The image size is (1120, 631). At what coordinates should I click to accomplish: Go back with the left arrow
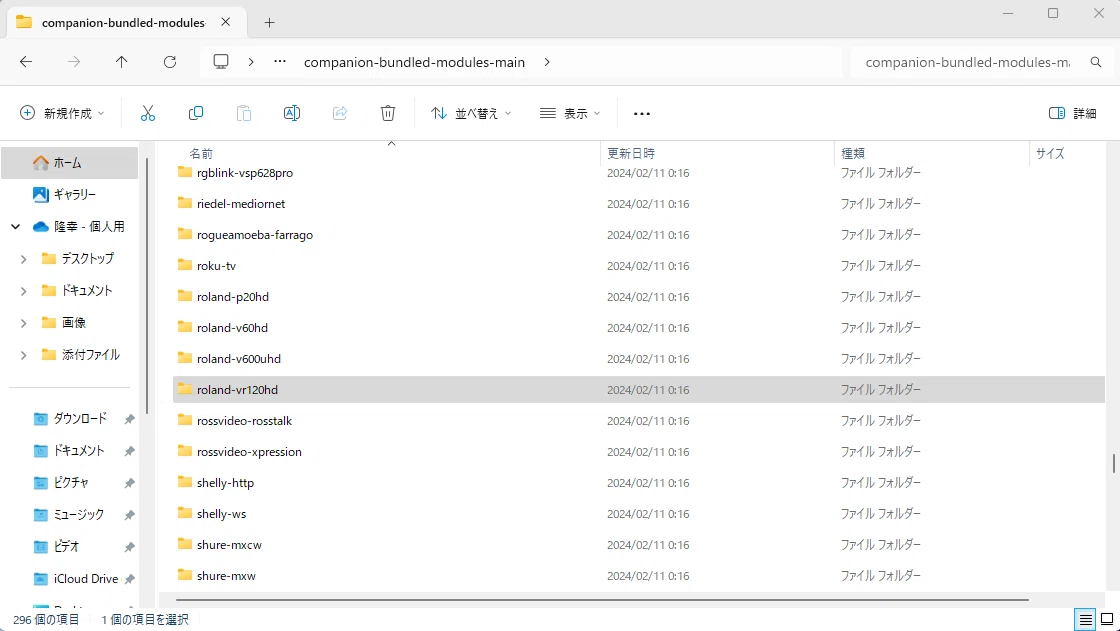point(26,62)
